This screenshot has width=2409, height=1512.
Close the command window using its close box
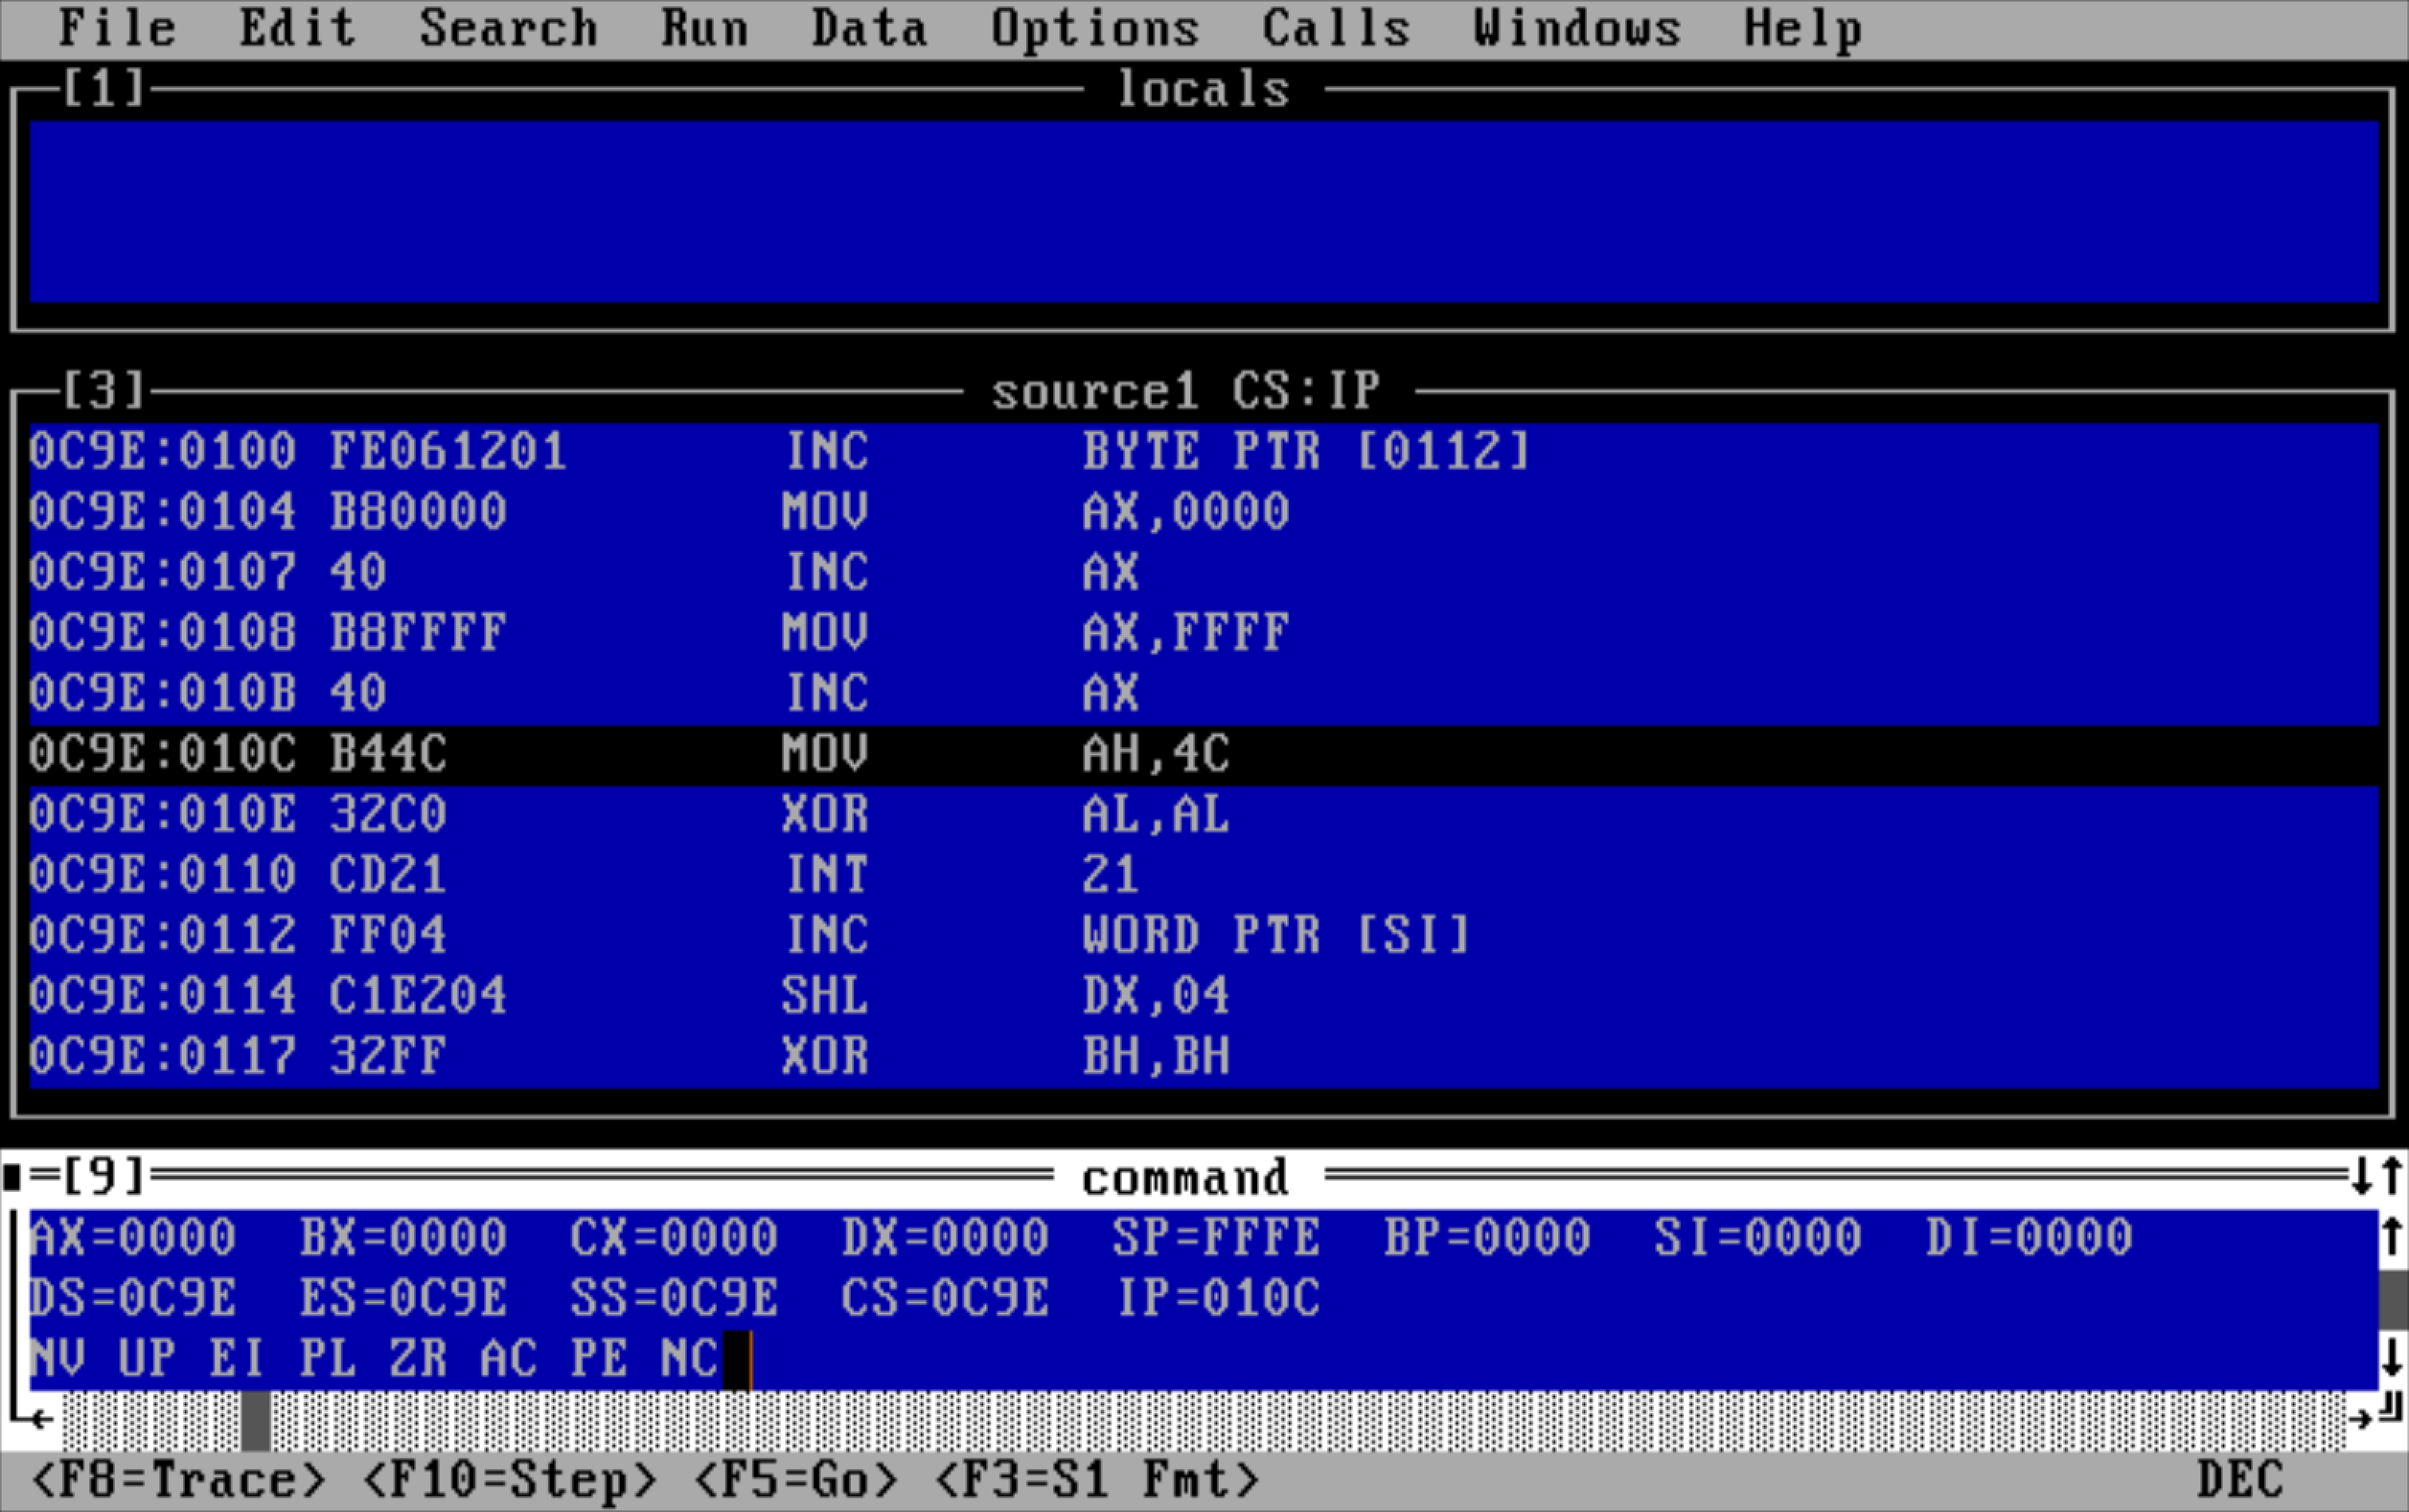coord(13,1177)
